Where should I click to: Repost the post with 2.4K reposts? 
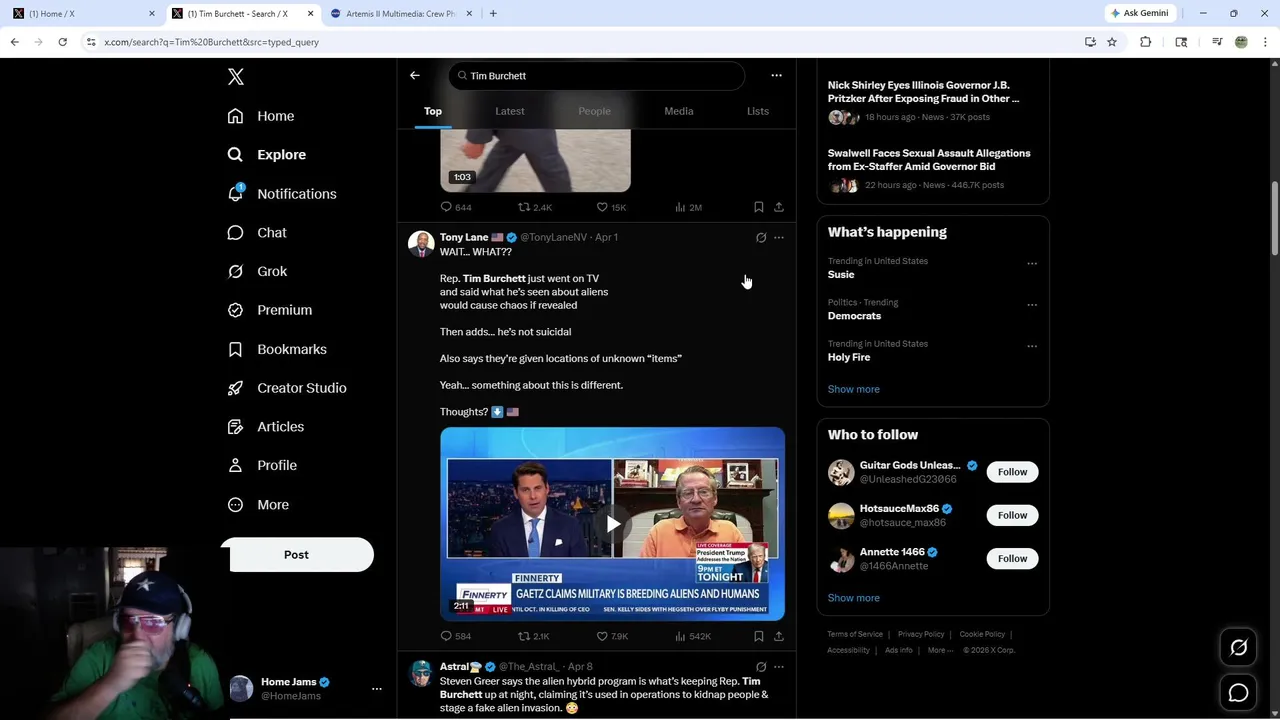(535, 207)
